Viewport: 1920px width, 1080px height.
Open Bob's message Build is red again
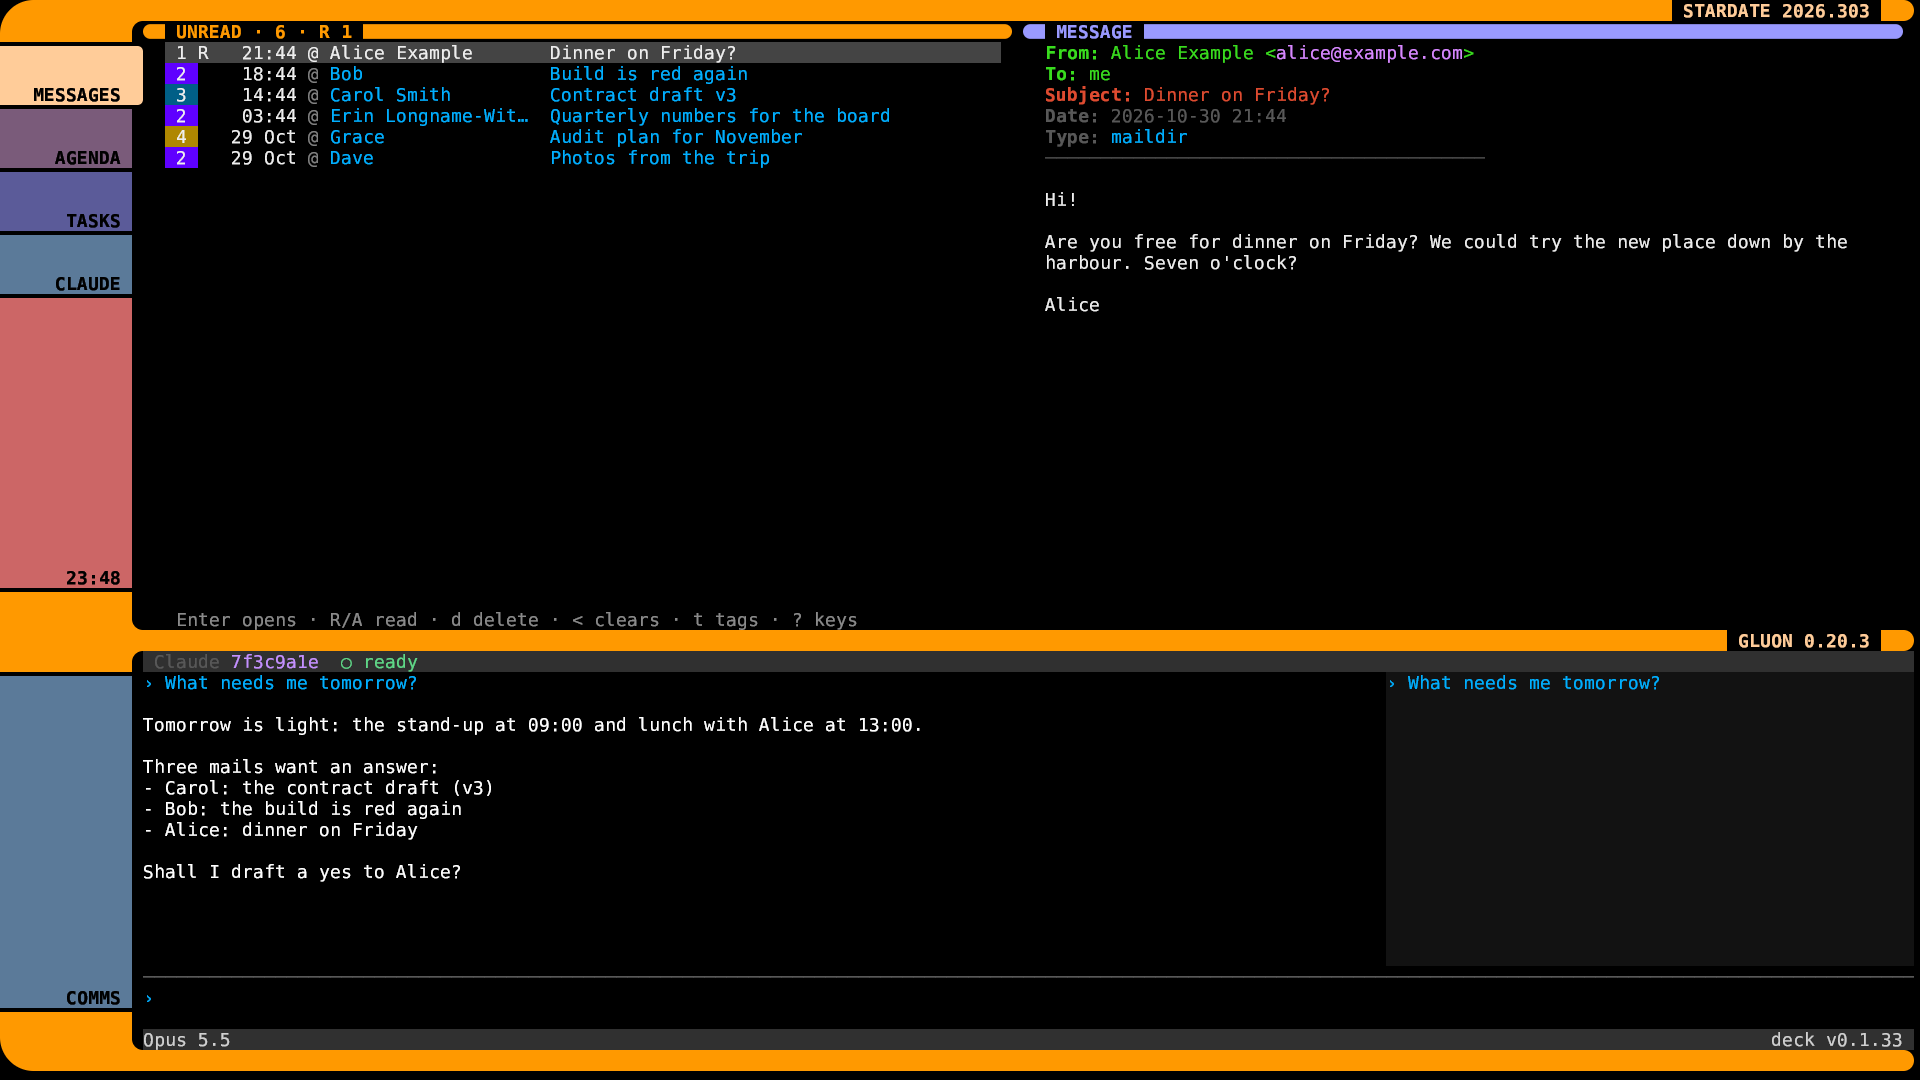click(x=583, y=74)
